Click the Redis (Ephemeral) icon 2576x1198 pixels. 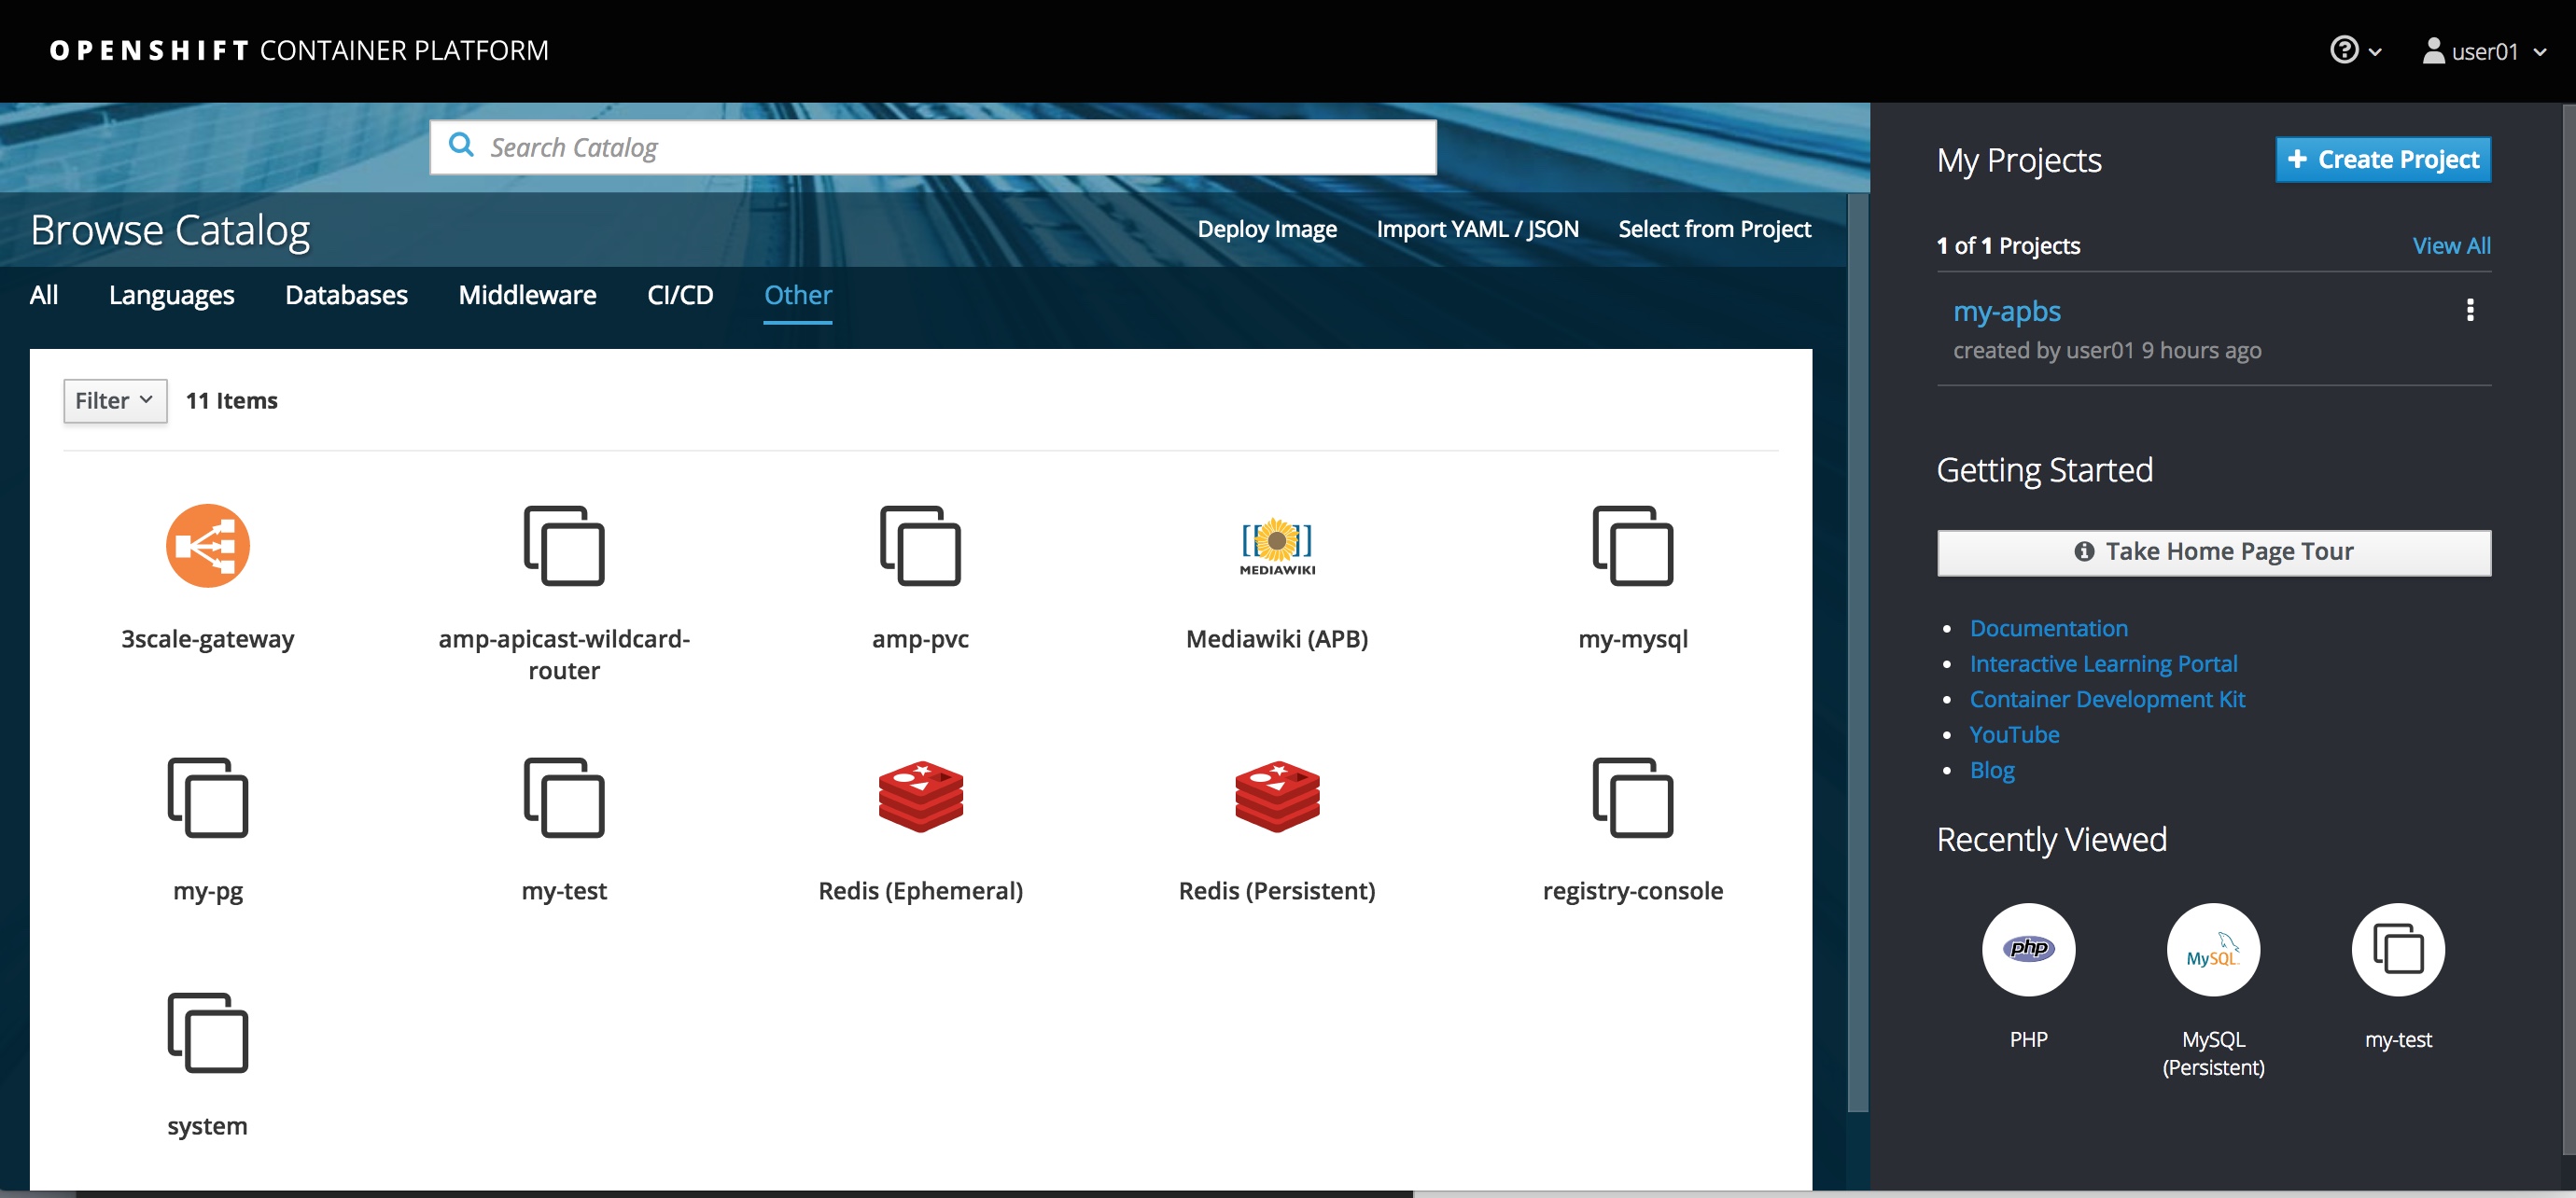pyautogui.click(x=920, y=796)
